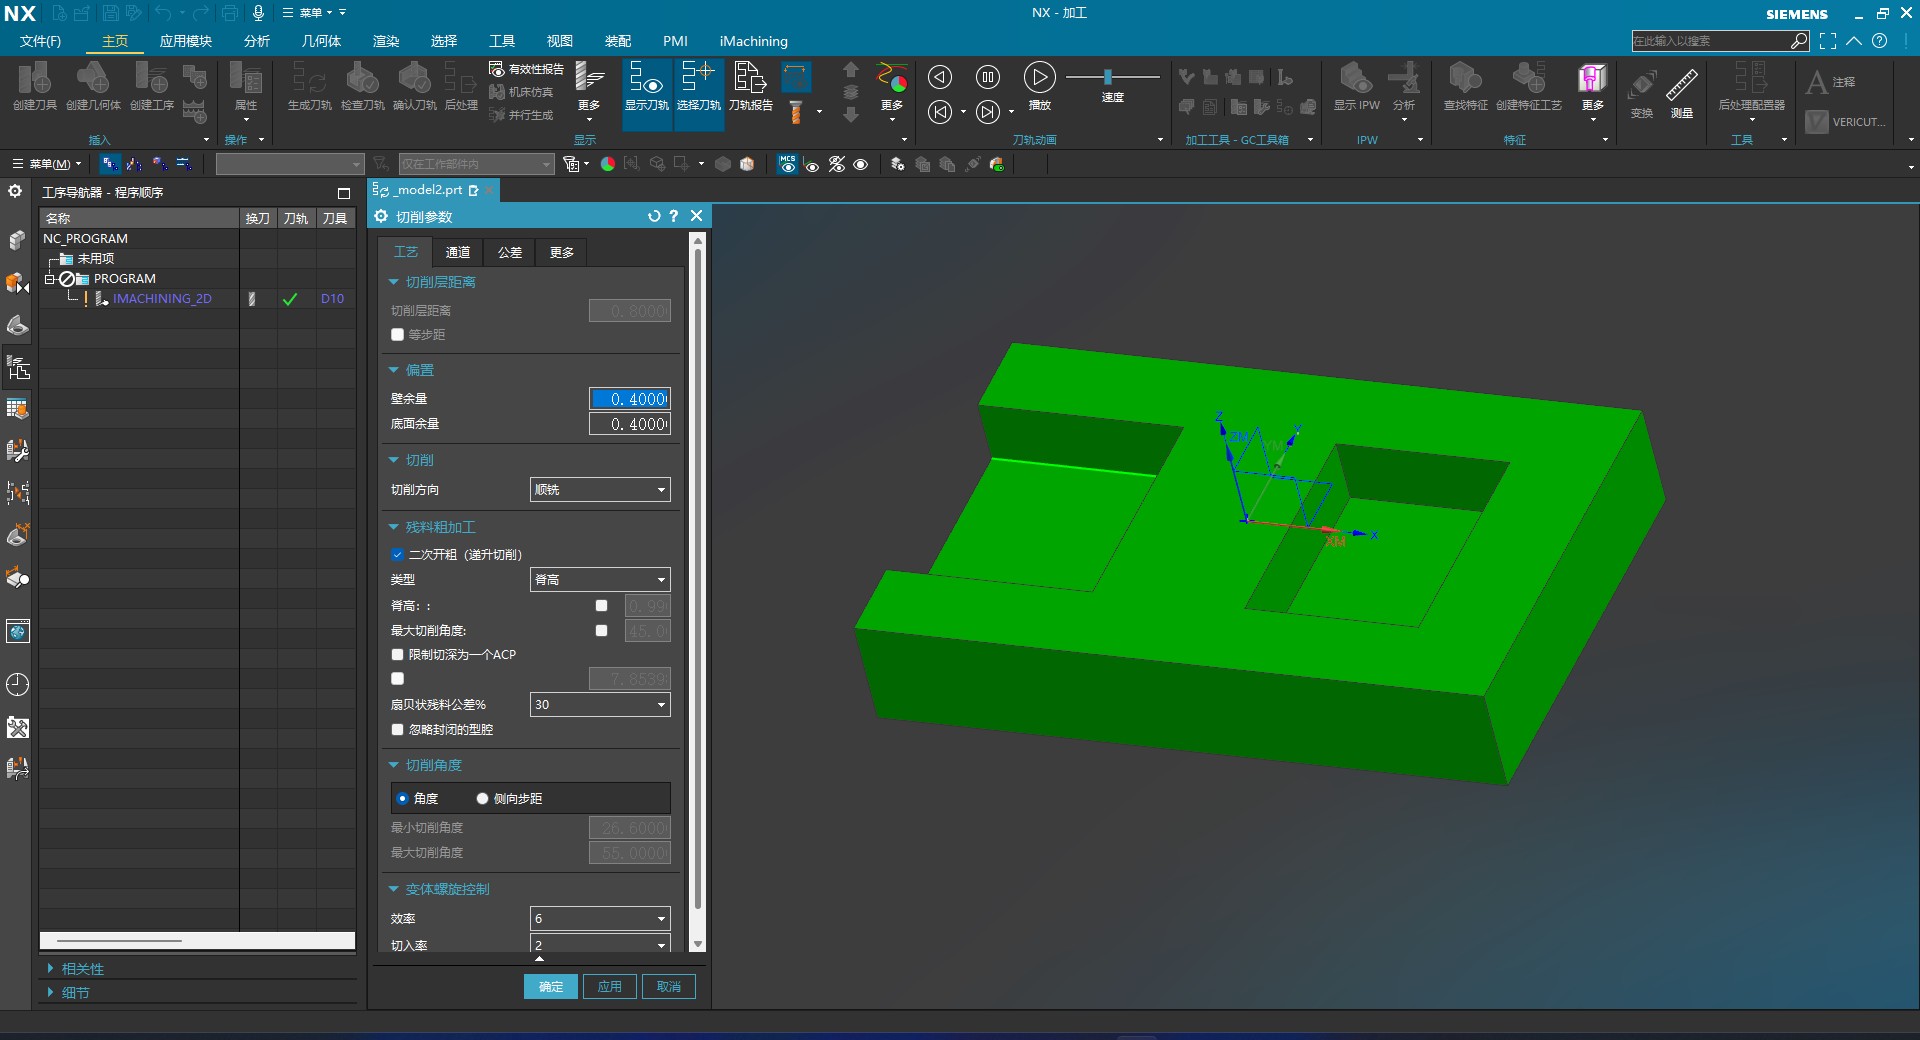Open the 切削方向 dropdown

coord(600,489)
